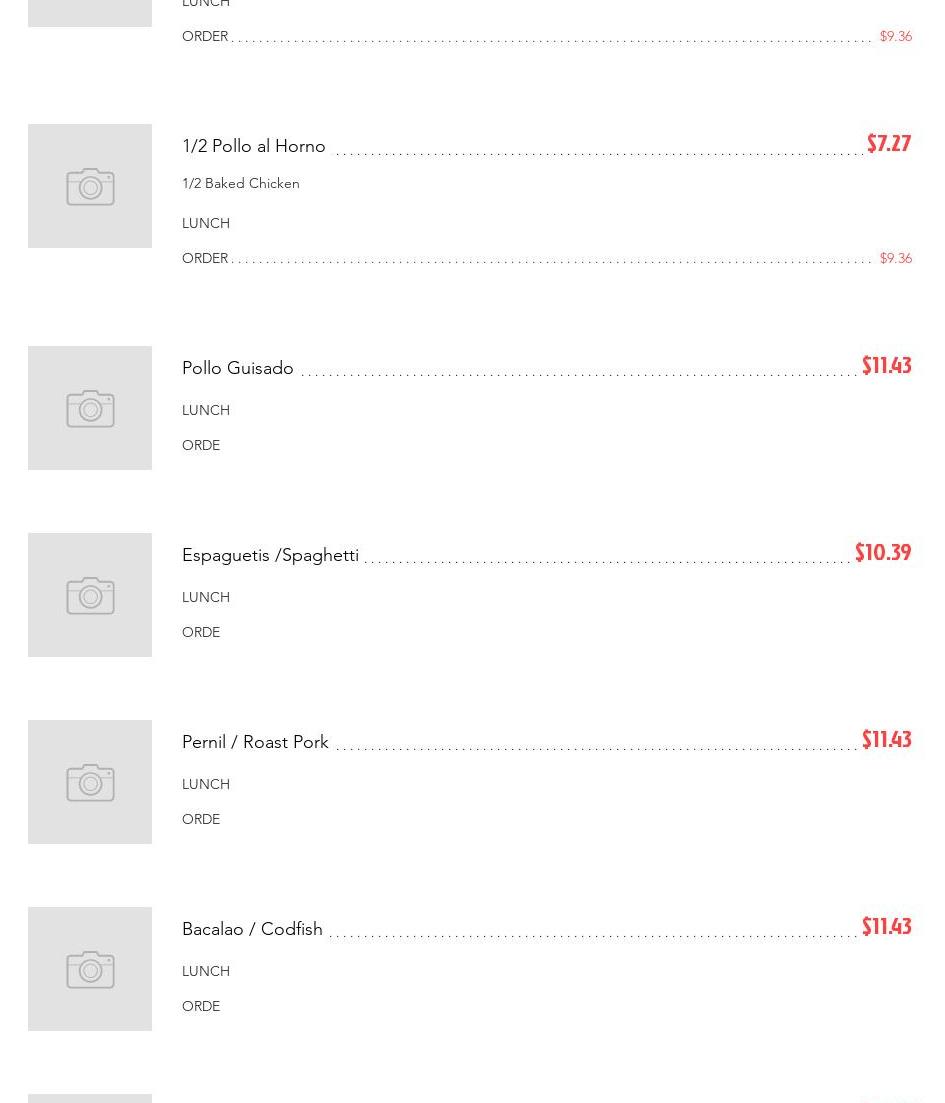Click Pollo Guisado's $11.43 price

tap(886, 366)
